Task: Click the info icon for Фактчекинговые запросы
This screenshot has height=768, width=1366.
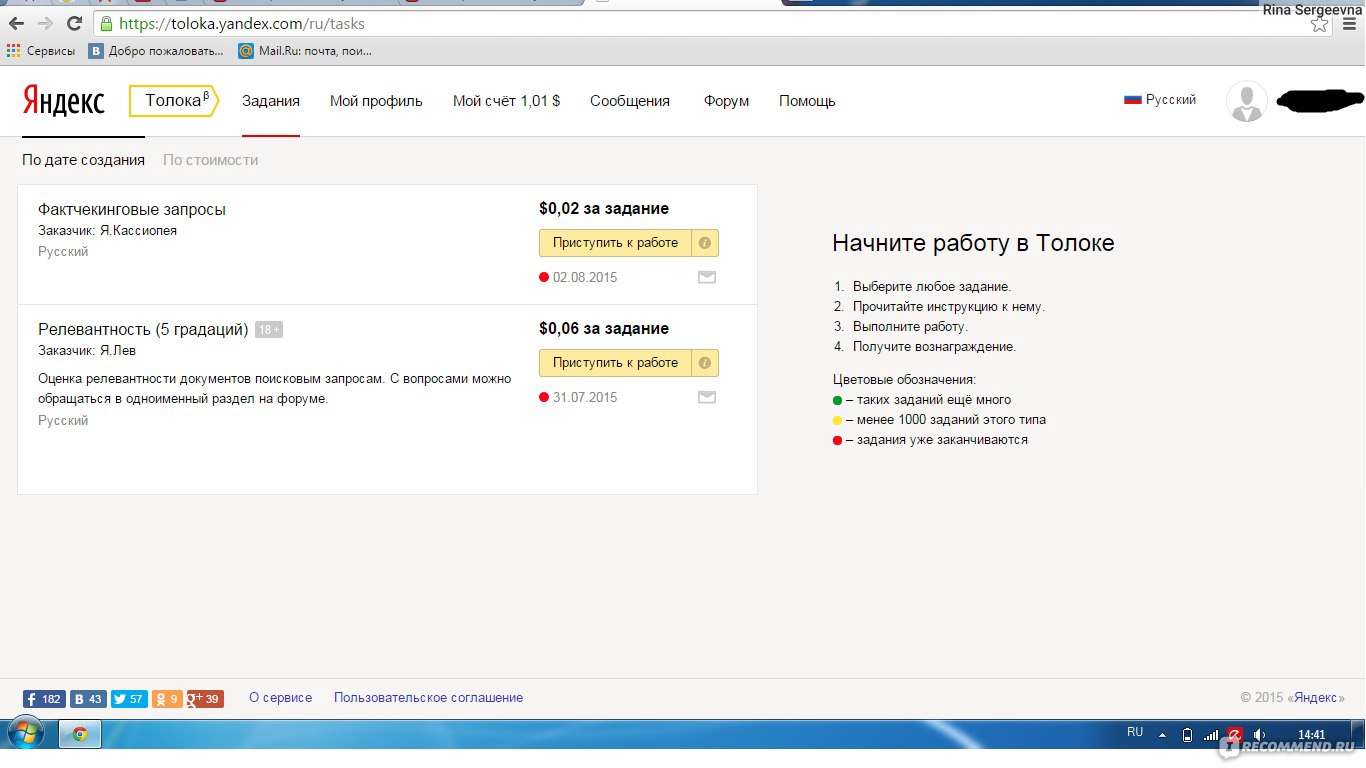Action: pos(705,243)
